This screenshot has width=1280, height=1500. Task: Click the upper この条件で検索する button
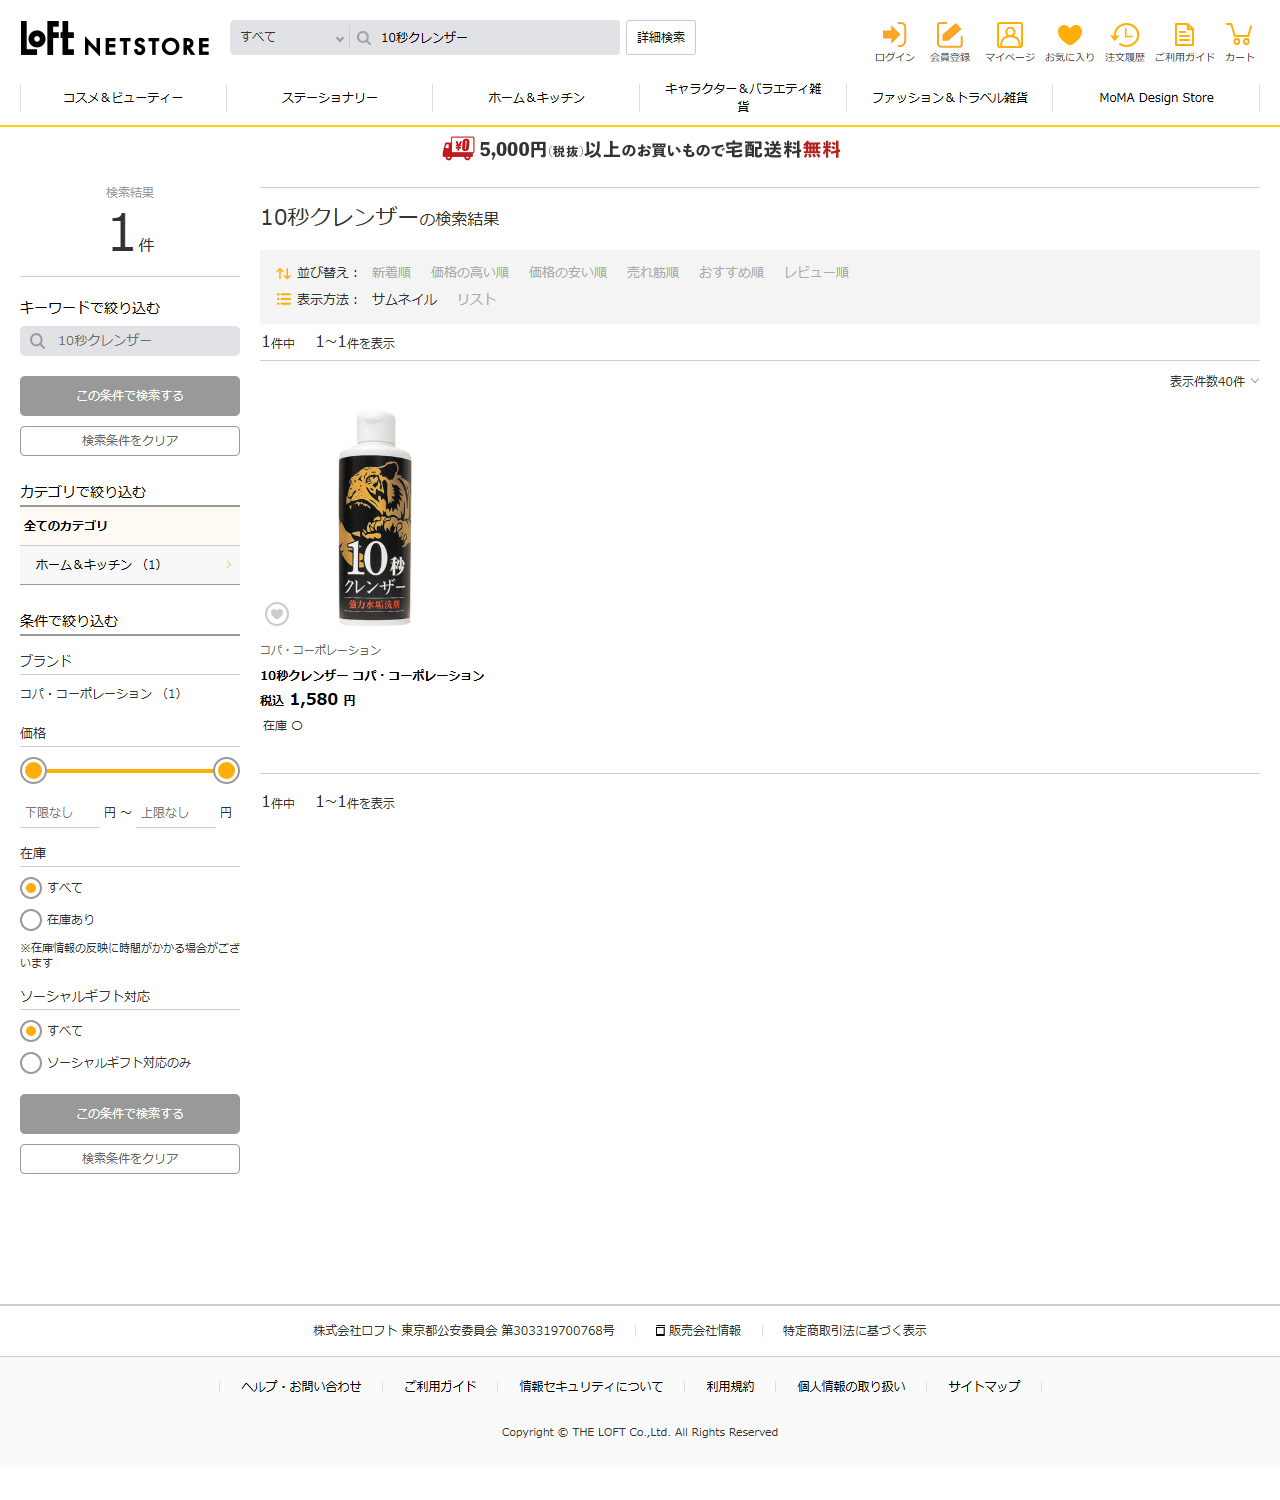[130, 396]
